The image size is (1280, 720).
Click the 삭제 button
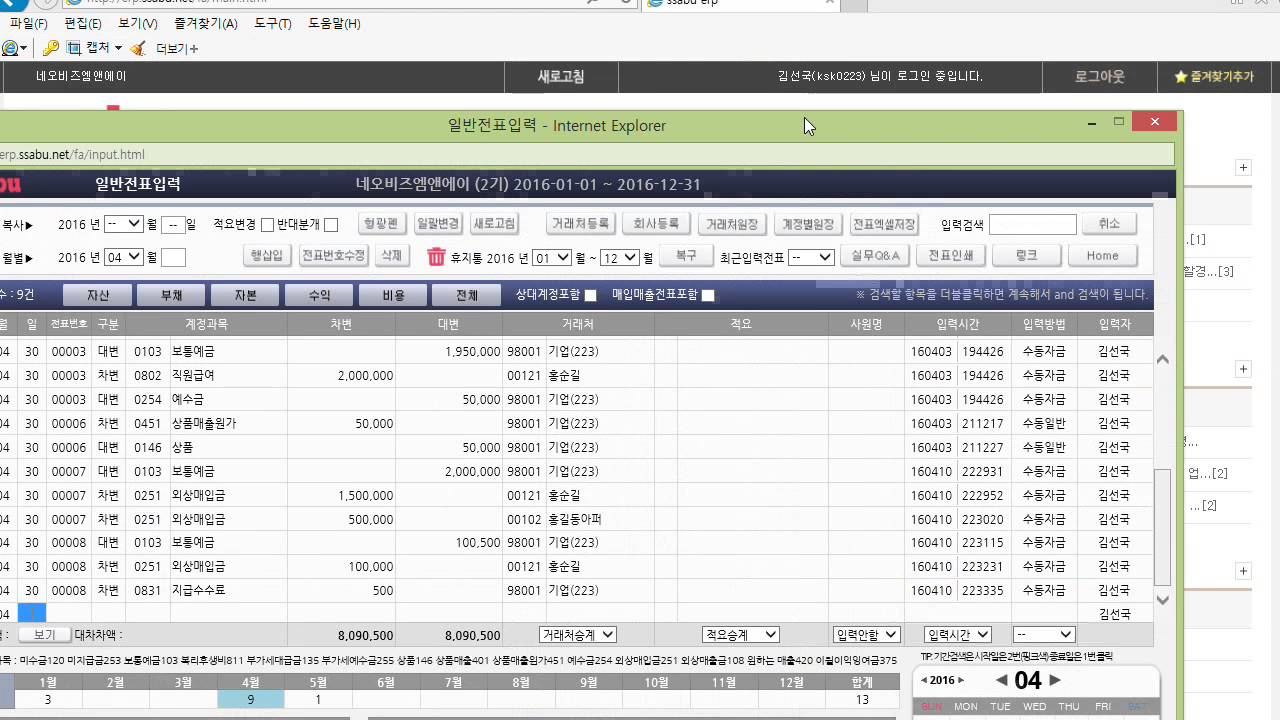click(392, 256)
